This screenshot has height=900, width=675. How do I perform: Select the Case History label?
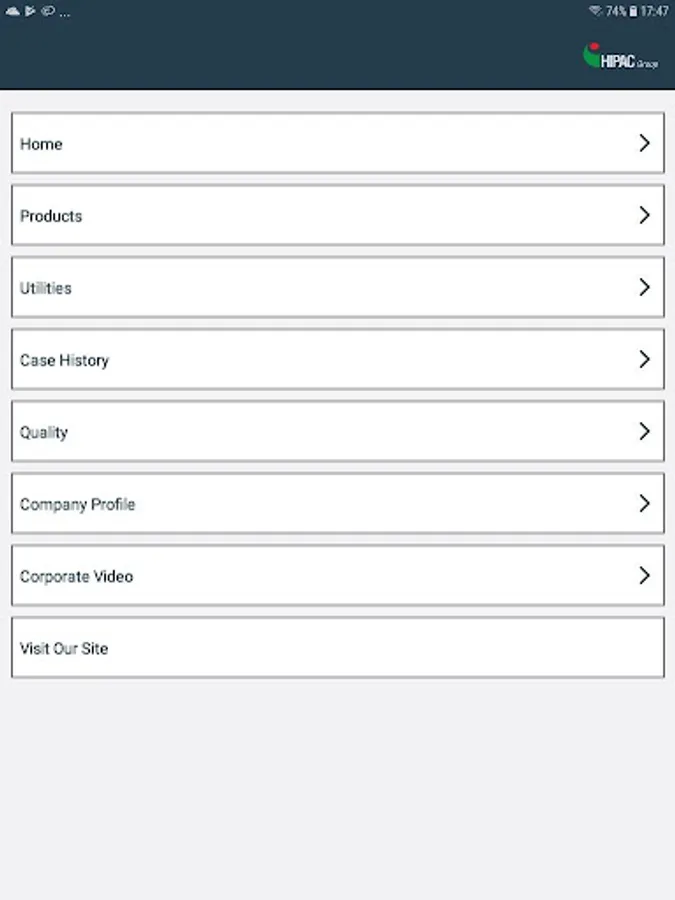pyautogui.click(x=64, y=360)
